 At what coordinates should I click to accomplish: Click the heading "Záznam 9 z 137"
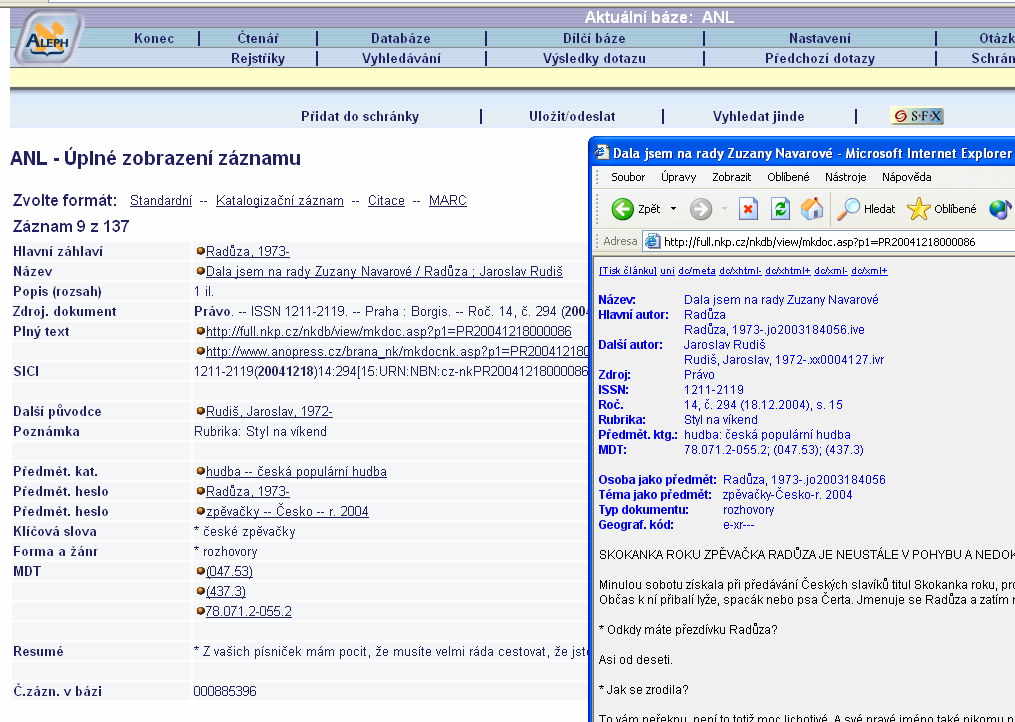click(71, 227)
